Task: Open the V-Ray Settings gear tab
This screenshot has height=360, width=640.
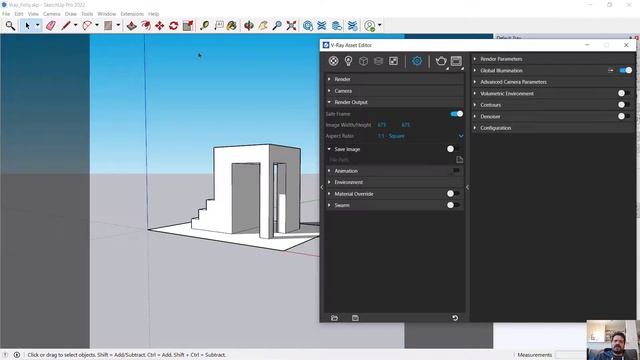Action: (417, 61)
